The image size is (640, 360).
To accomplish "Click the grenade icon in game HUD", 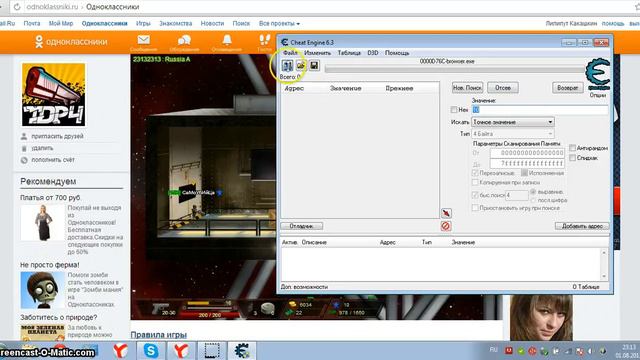I will pyautogui.click(x=268, y=308).
